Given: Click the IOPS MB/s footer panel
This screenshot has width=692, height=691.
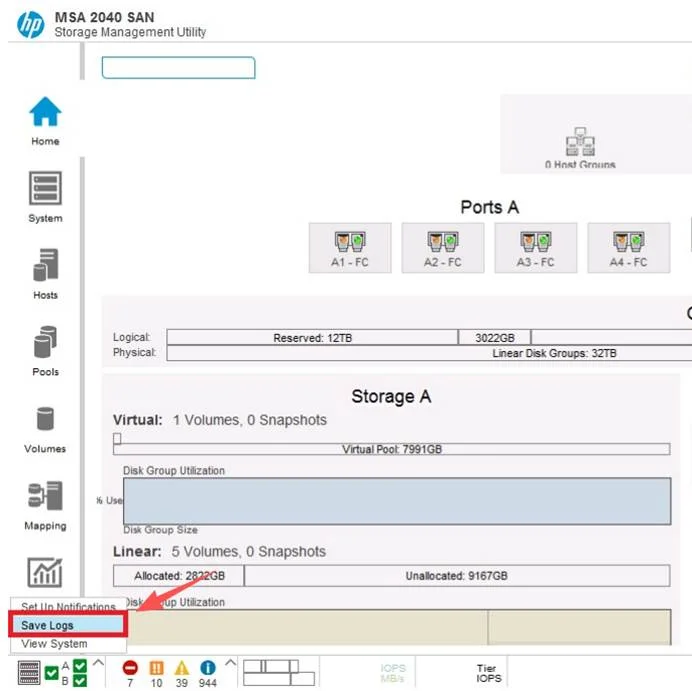Looking at the screenshot, I should [x=392, y=673].
